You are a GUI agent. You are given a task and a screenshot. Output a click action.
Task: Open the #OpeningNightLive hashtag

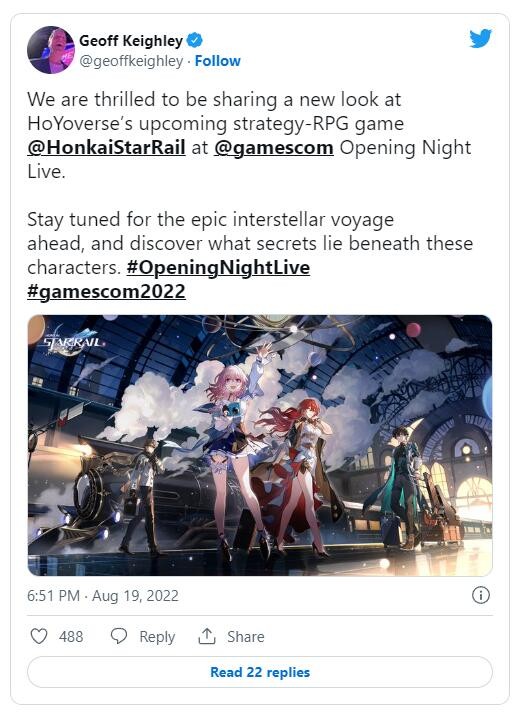218,268
